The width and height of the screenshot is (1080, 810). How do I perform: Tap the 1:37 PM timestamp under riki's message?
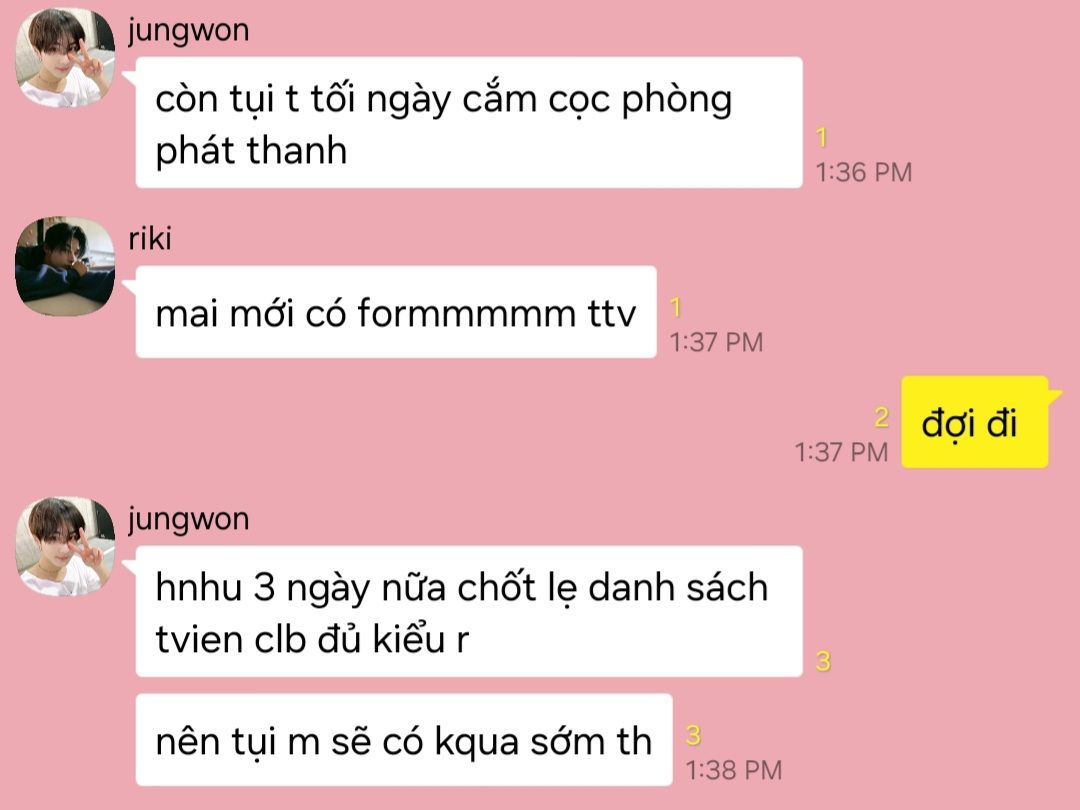[x=716, y=342]
